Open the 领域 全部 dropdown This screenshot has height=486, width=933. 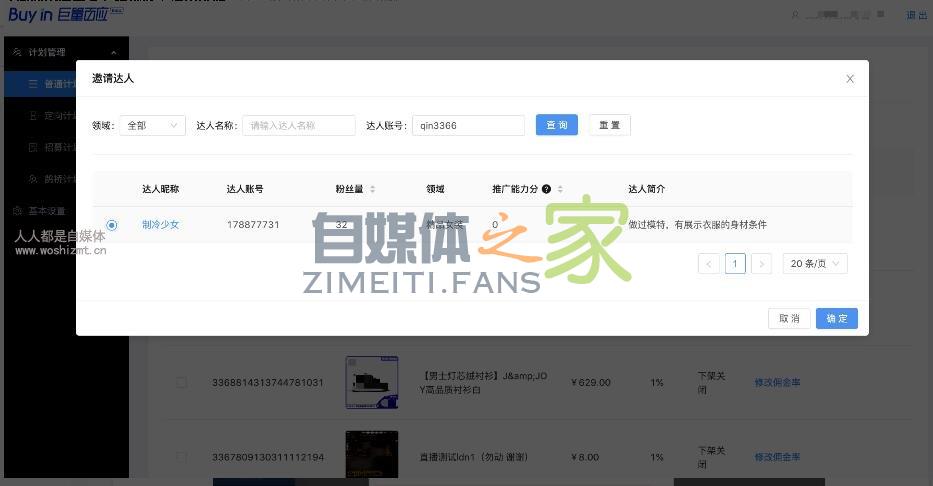pyautogui.click(x=152, y=126)
